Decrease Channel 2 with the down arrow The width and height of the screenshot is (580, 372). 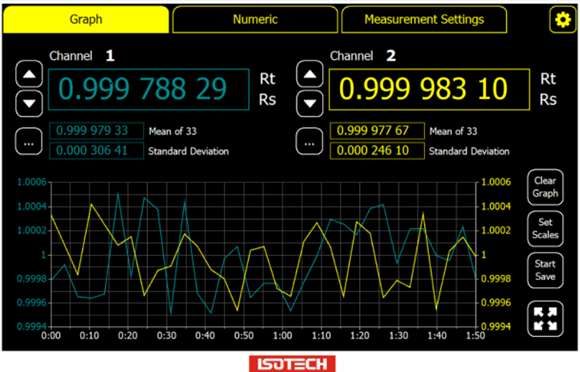click(x=310, y=104)
